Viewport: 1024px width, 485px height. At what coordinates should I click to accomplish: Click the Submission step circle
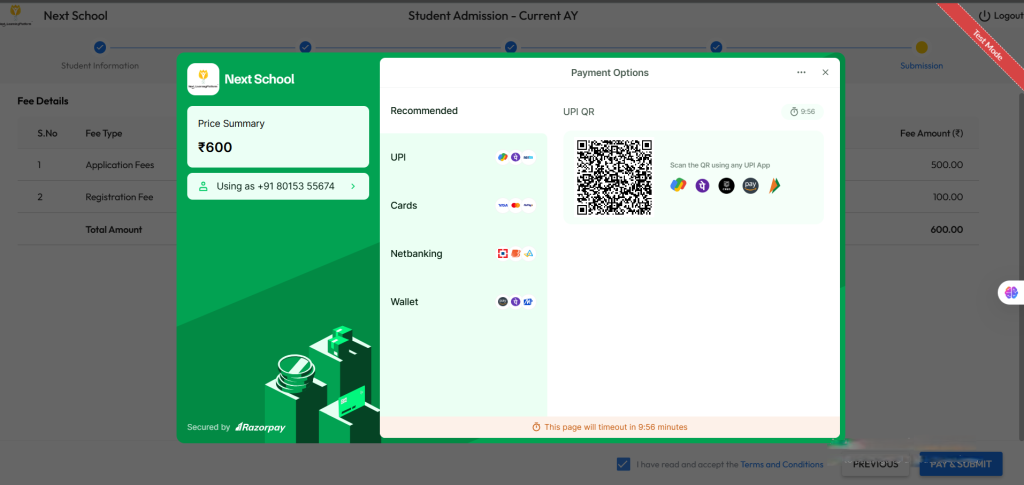(x=921, y=47)
